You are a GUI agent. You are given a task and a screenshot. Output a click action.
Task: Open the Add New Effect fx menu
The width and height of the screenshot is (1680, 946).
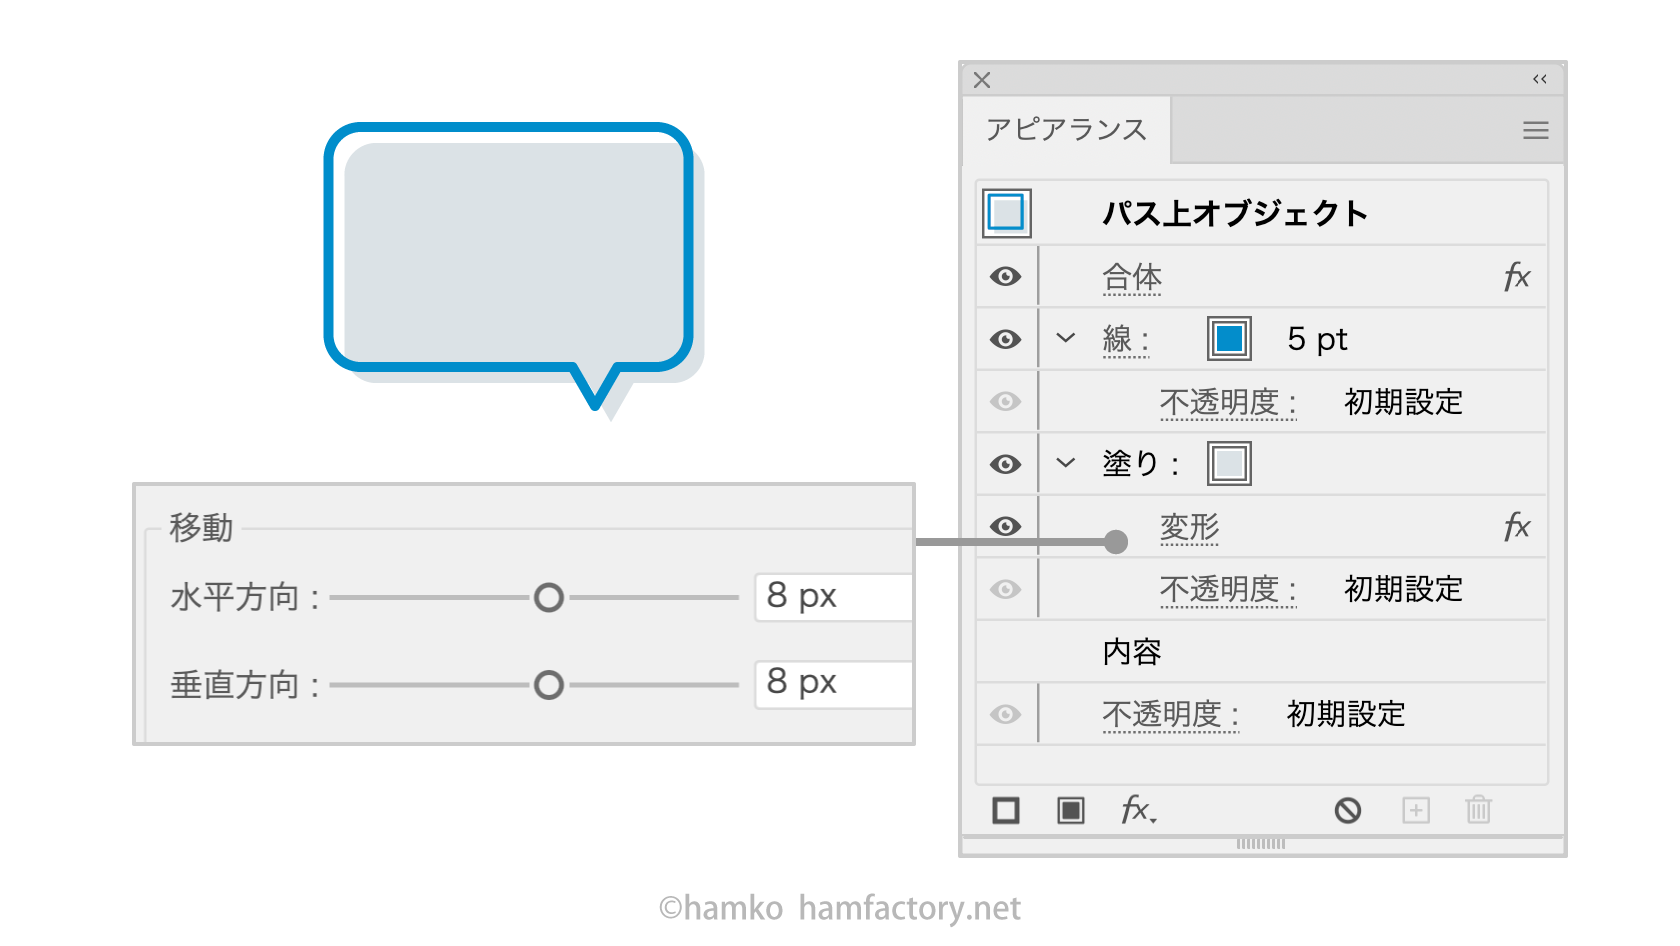click(1137, 810)
